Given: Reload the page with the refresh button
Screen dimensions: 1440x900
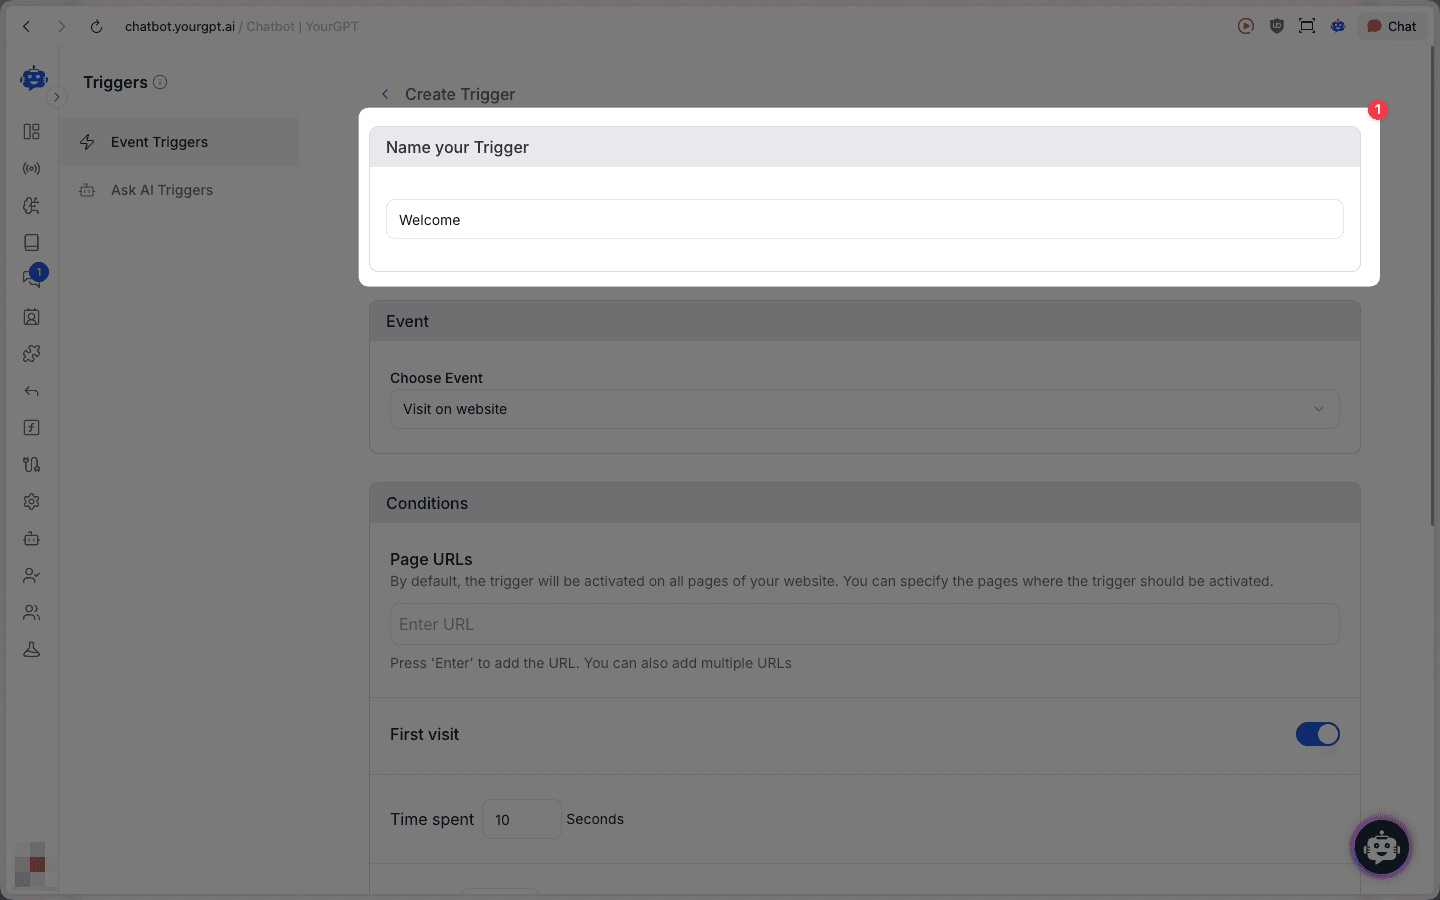Looking at the screenshot, I should click(x=96, y=26).
